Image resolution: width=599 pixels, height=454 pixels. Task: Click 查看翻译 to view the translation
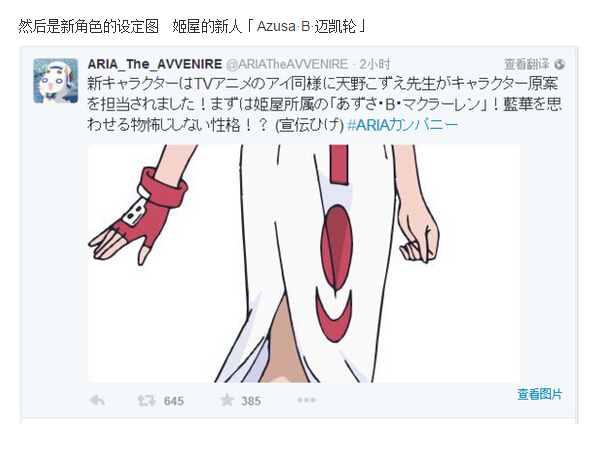click(x=527, y=64)
